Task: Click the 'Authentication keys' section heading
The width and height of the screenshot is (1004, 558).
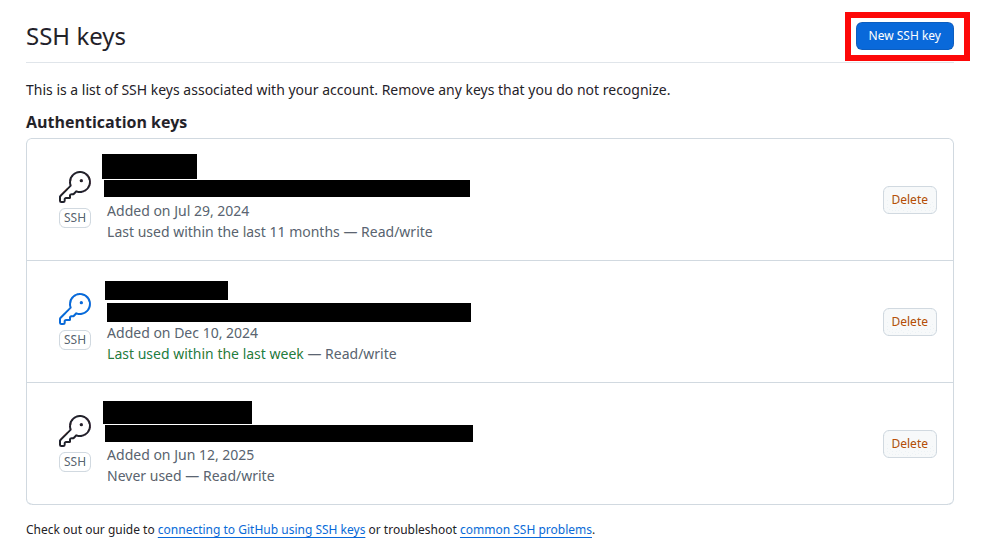Action: click(106, 122)
